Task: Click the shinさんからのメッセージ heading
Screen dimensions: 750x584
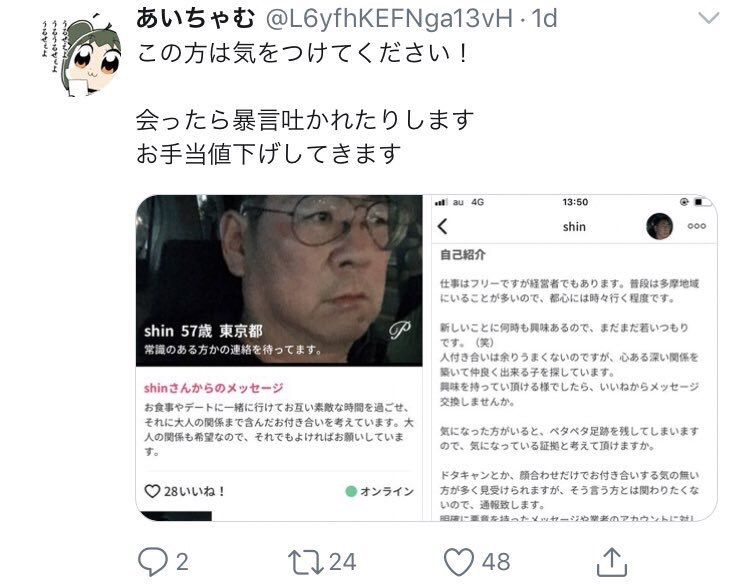Action: (214, 388)
